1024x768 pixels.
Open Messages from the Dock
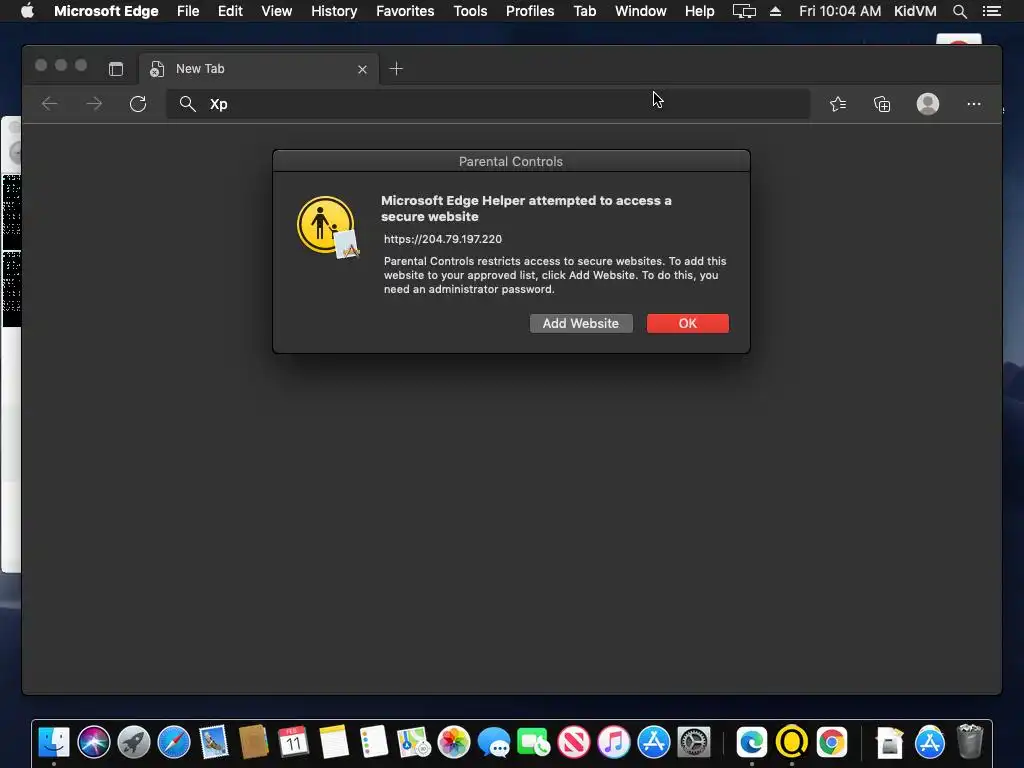pyautogui.click(x=494, y=743)
